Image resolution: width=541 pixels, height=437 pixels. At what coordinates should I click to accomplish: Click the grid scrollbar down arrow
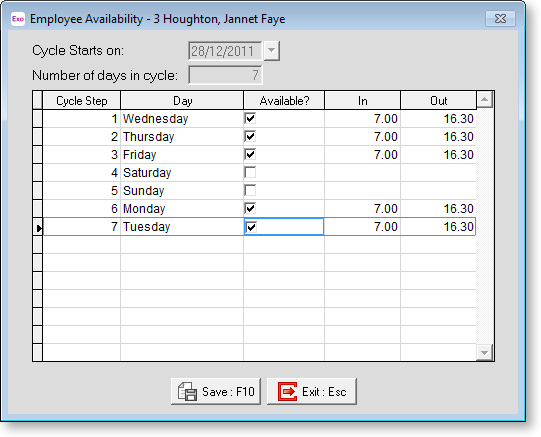484,352
